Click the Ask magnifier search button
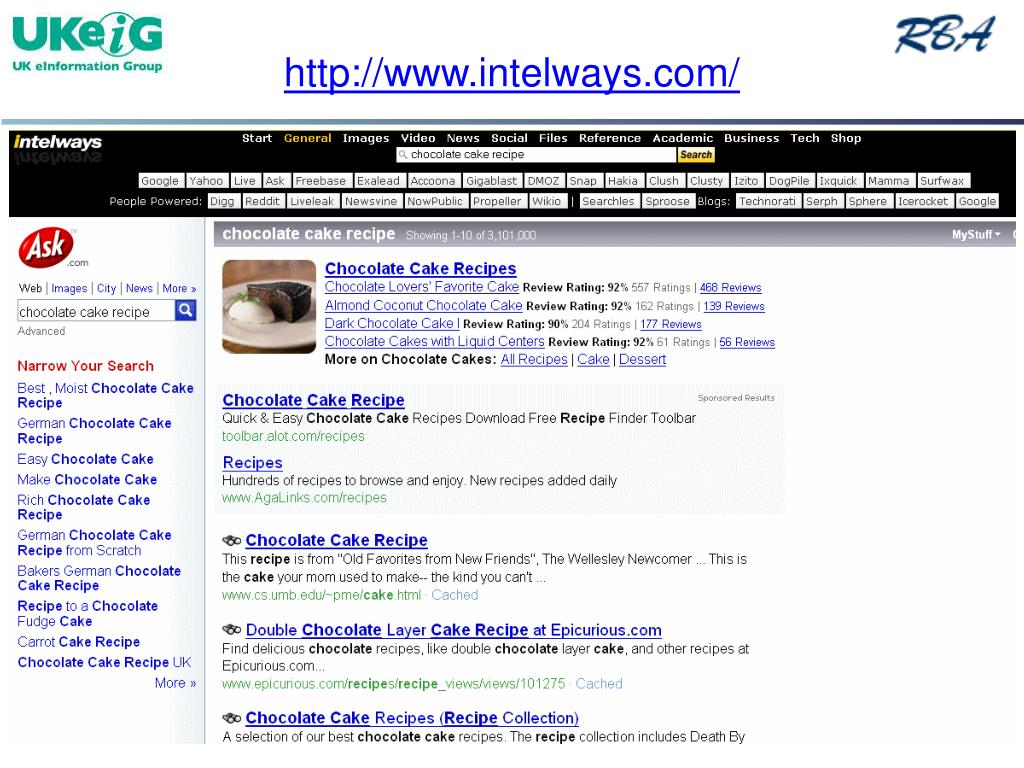1024x768 pixels. 185,310
